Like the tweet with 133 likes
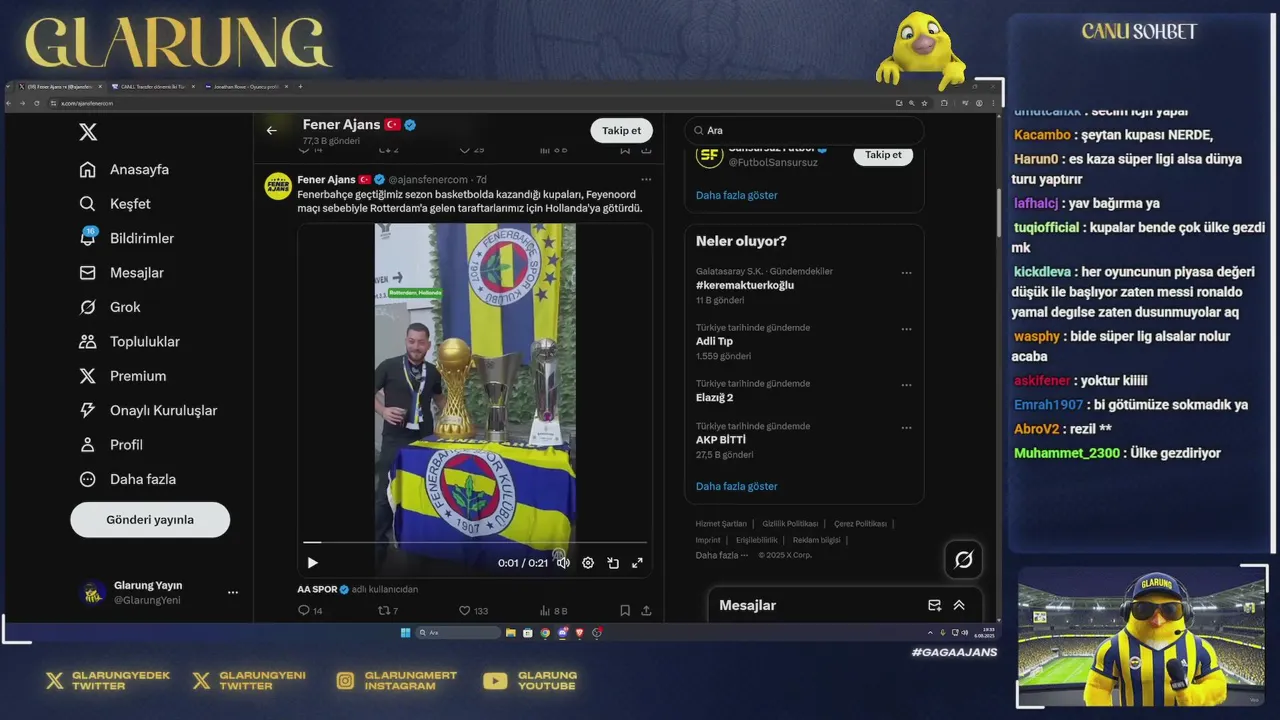1280x720 pixels. 473,611
